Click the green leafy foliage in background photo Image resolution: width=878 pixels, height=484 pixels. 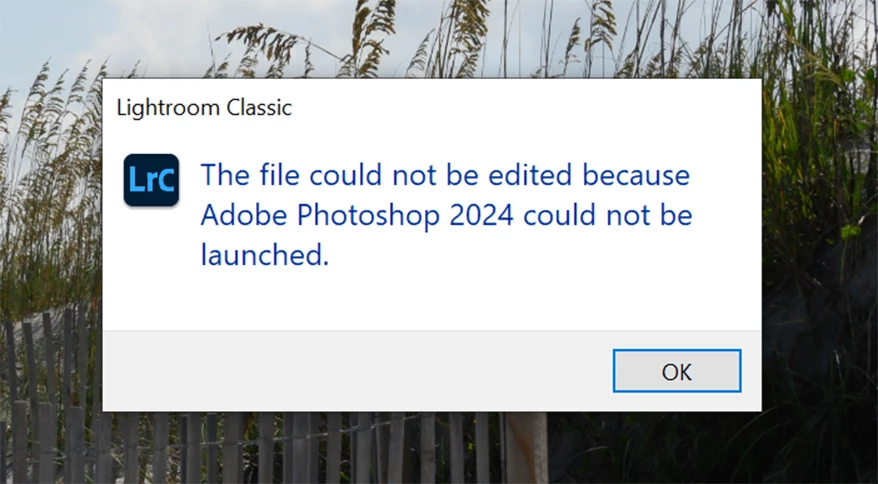(820, 168)
